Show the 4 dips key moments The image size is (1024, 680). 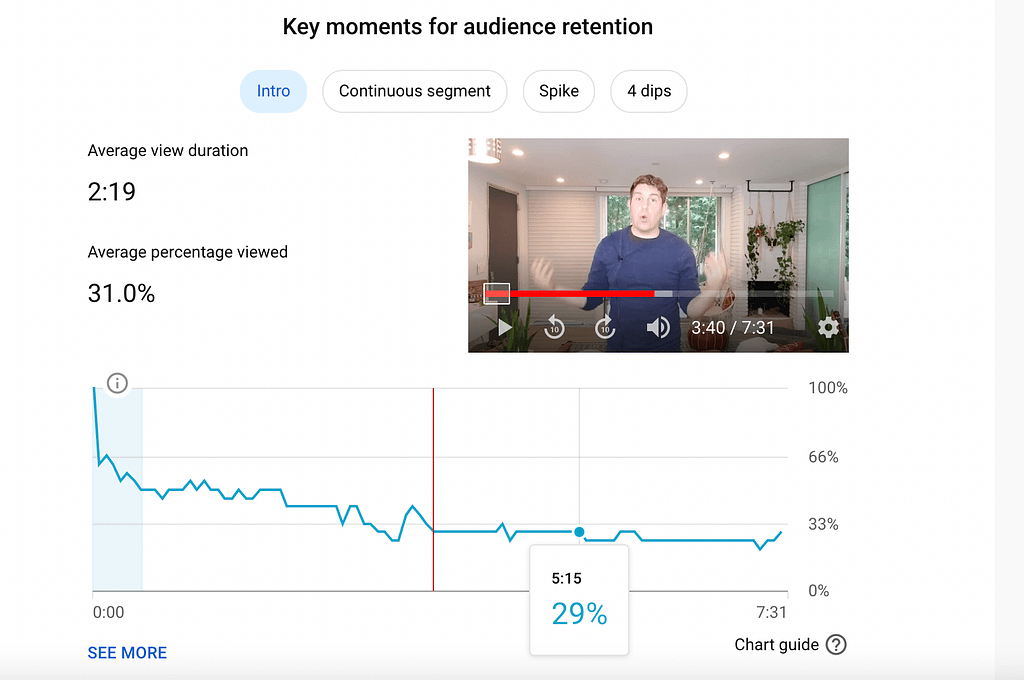coord(649,91)
